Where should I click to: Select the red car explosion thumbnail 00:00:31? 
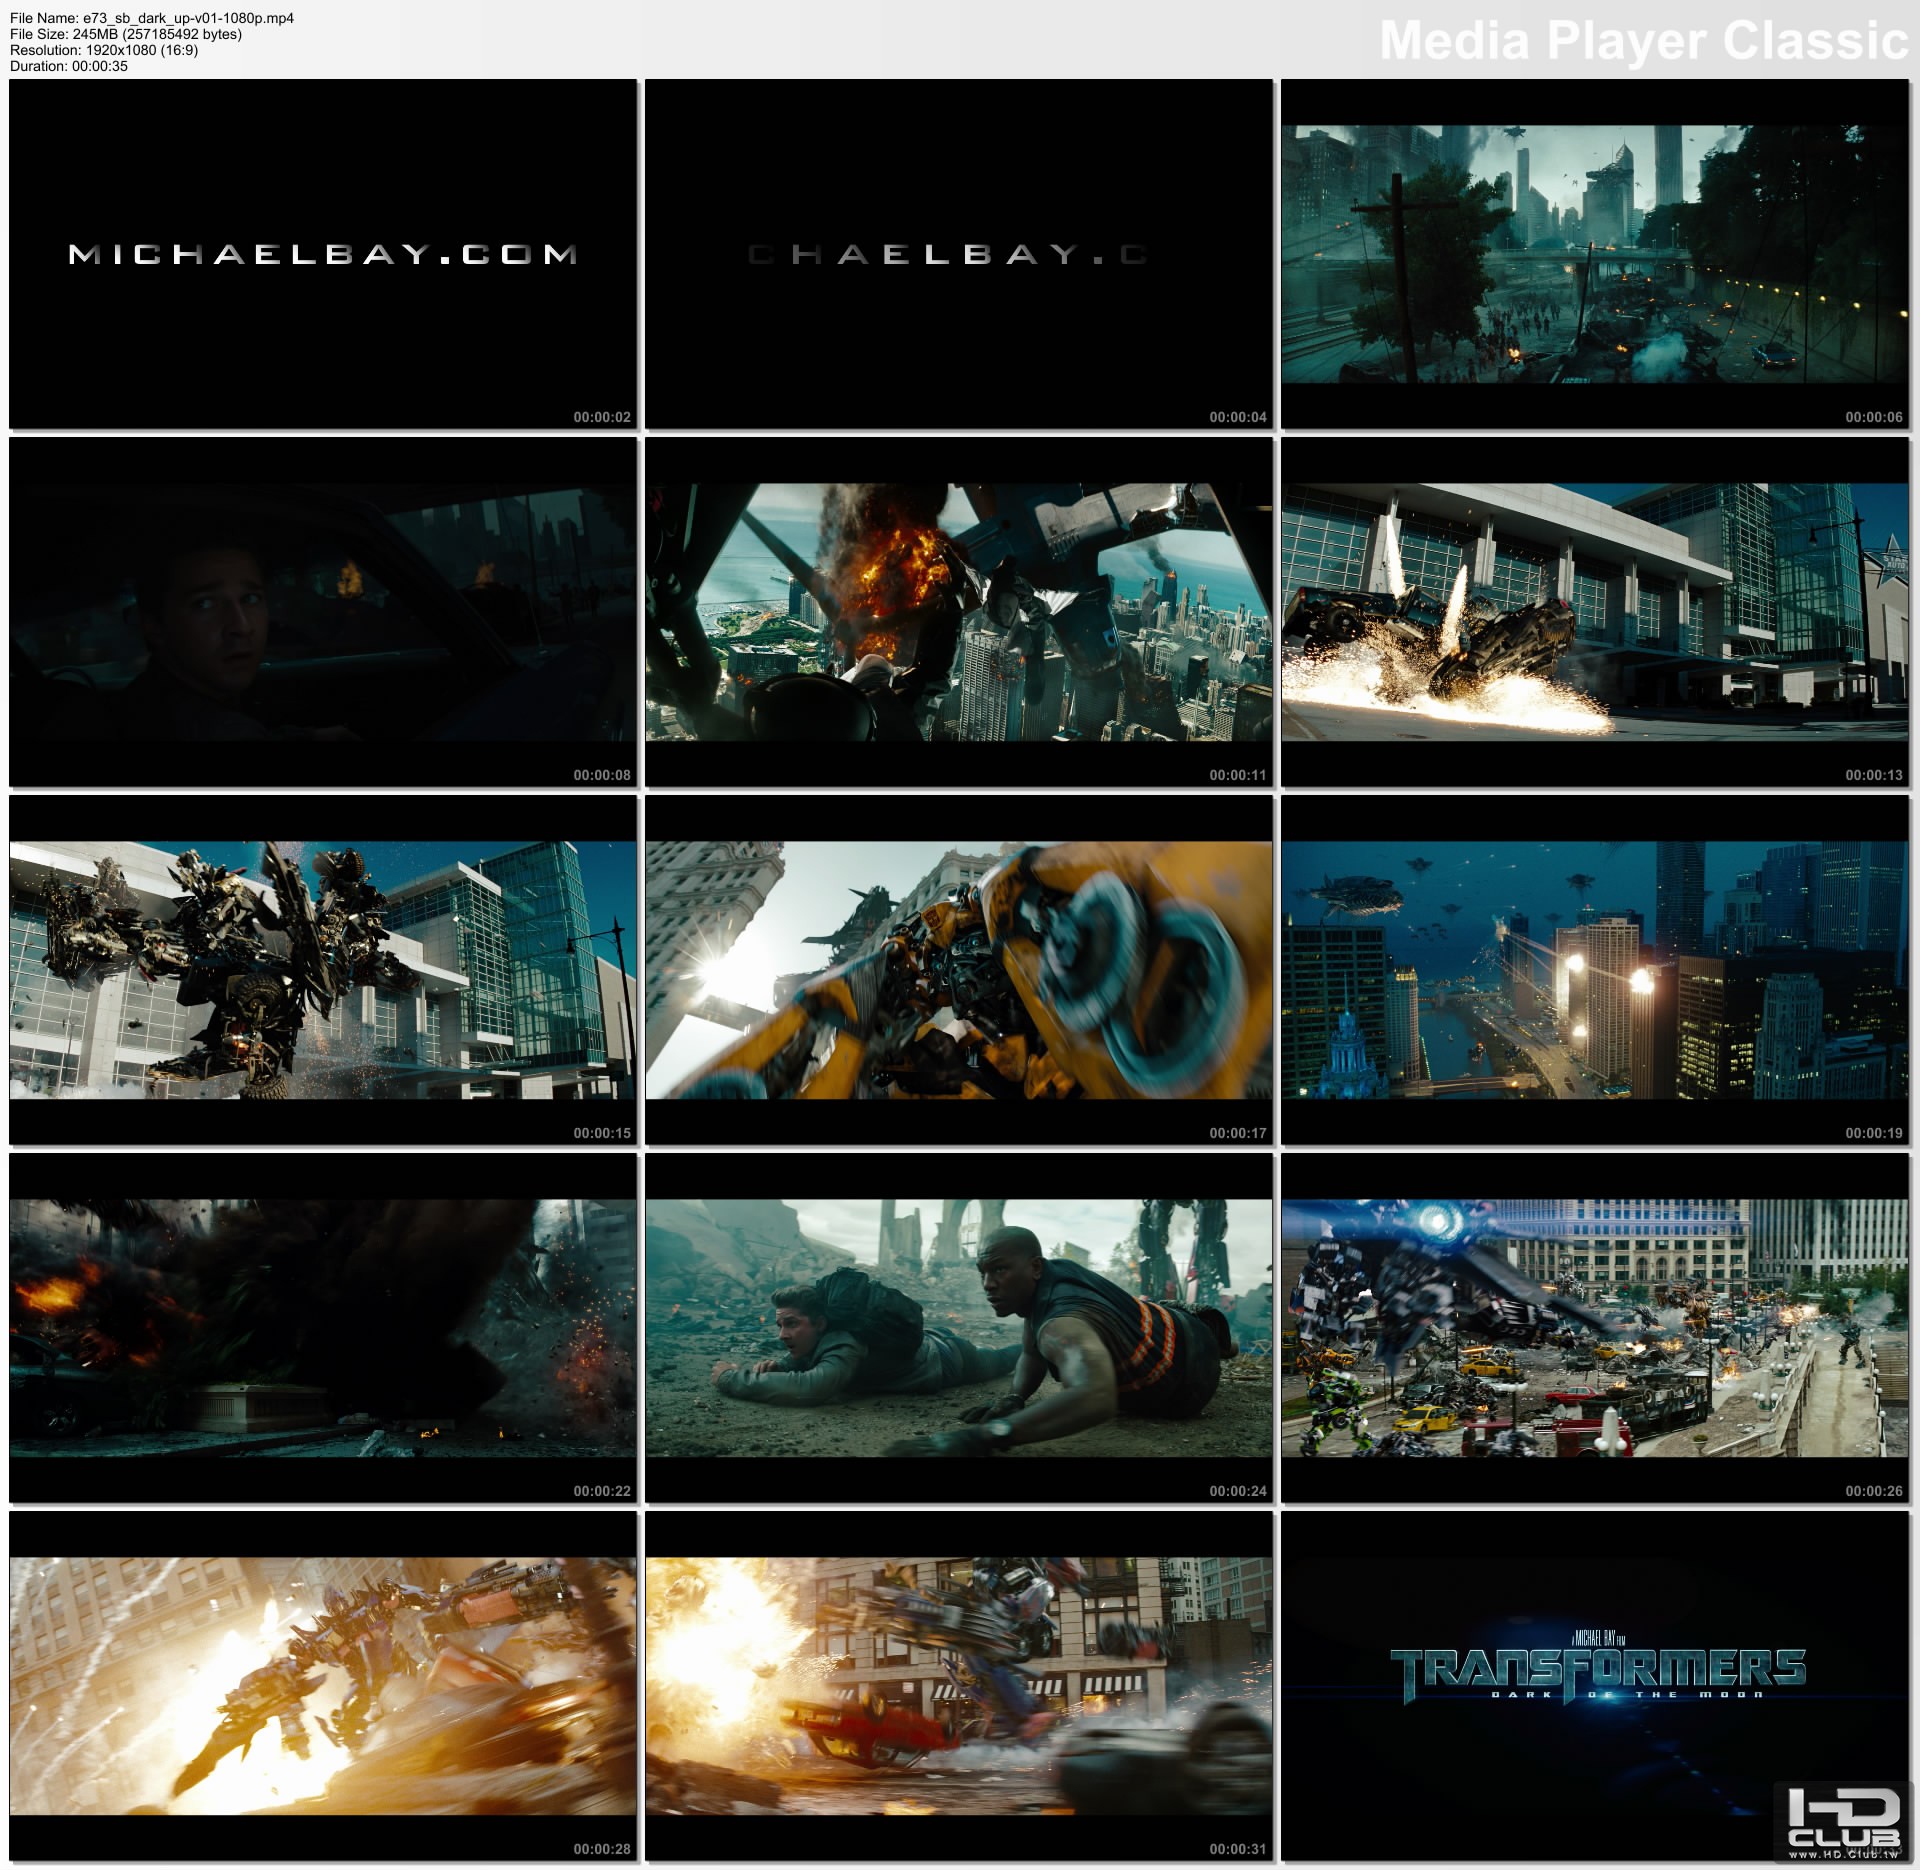pyautogui.click(x=959, y=1686)
